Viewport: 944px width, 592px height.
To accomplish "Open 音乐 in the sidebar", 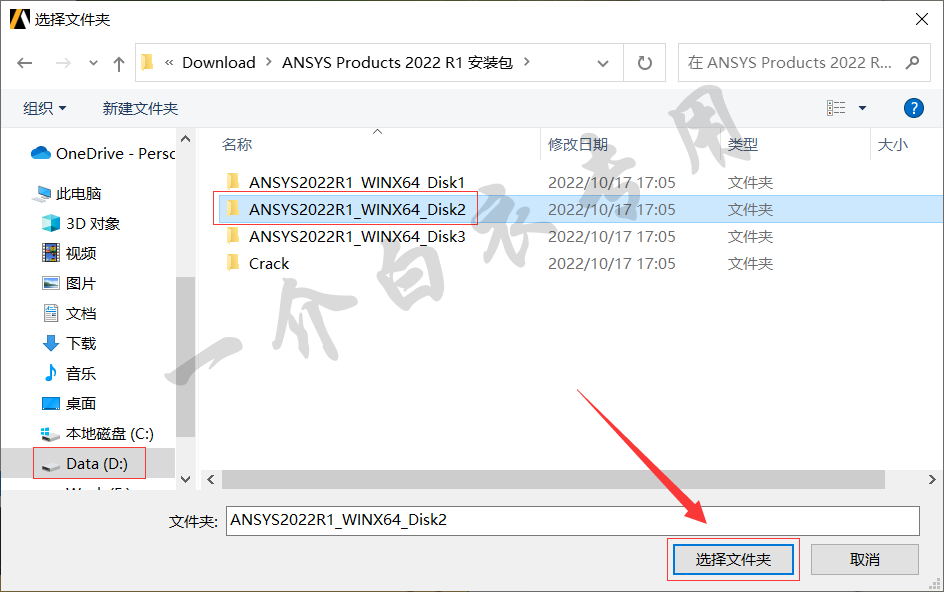I will pos(70,373).
